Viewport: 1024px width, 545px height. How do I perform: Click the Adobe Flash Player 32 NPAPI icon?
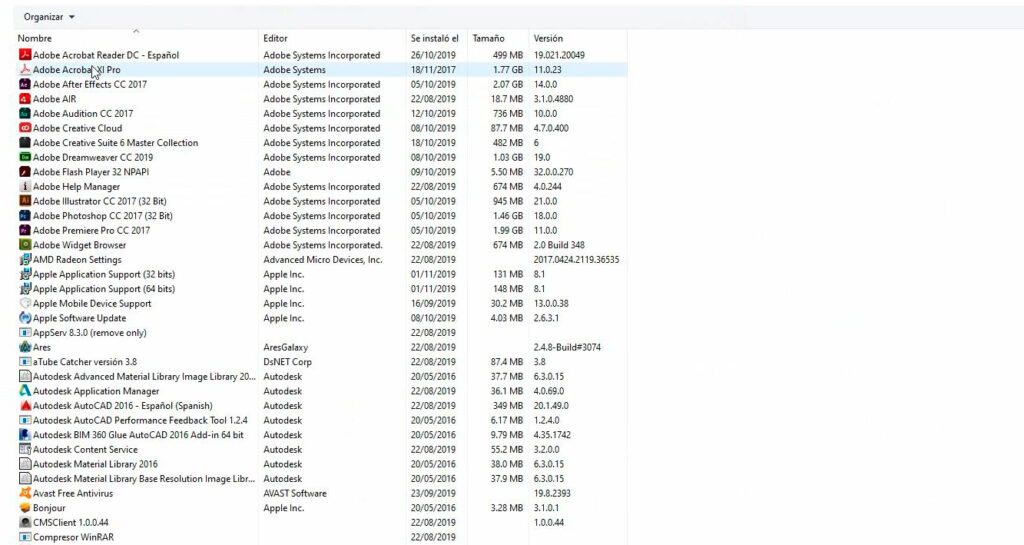point(25,172)
